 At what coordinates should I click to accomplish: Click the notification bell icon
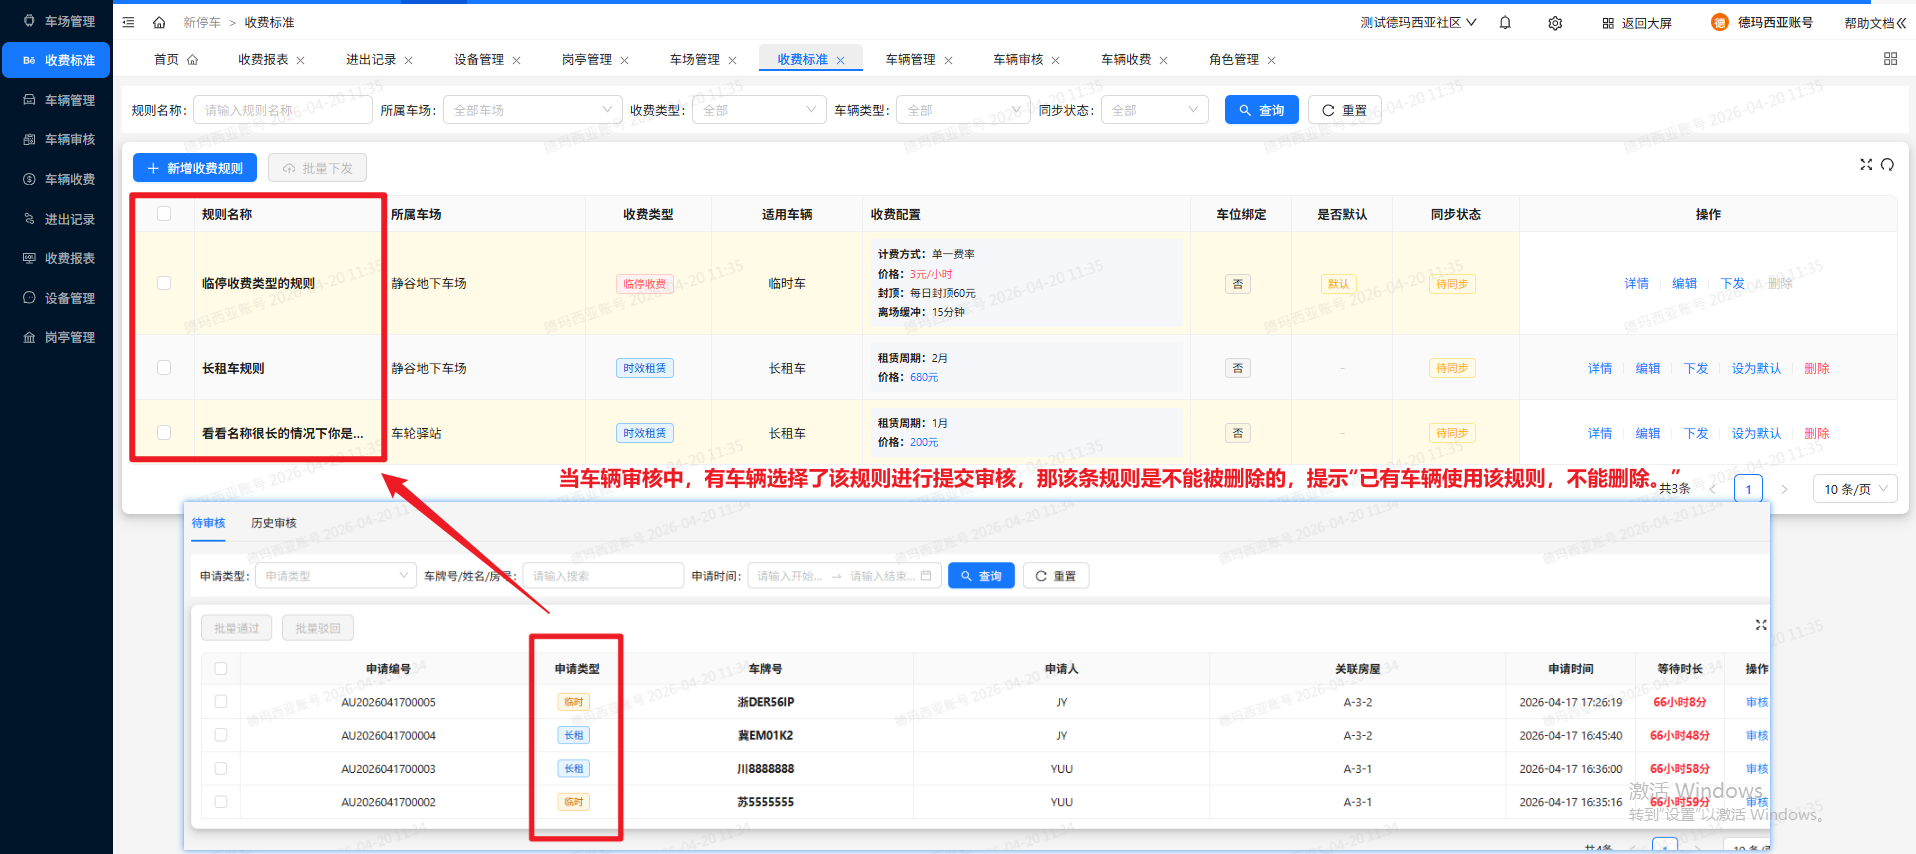tap(1505, 23)
